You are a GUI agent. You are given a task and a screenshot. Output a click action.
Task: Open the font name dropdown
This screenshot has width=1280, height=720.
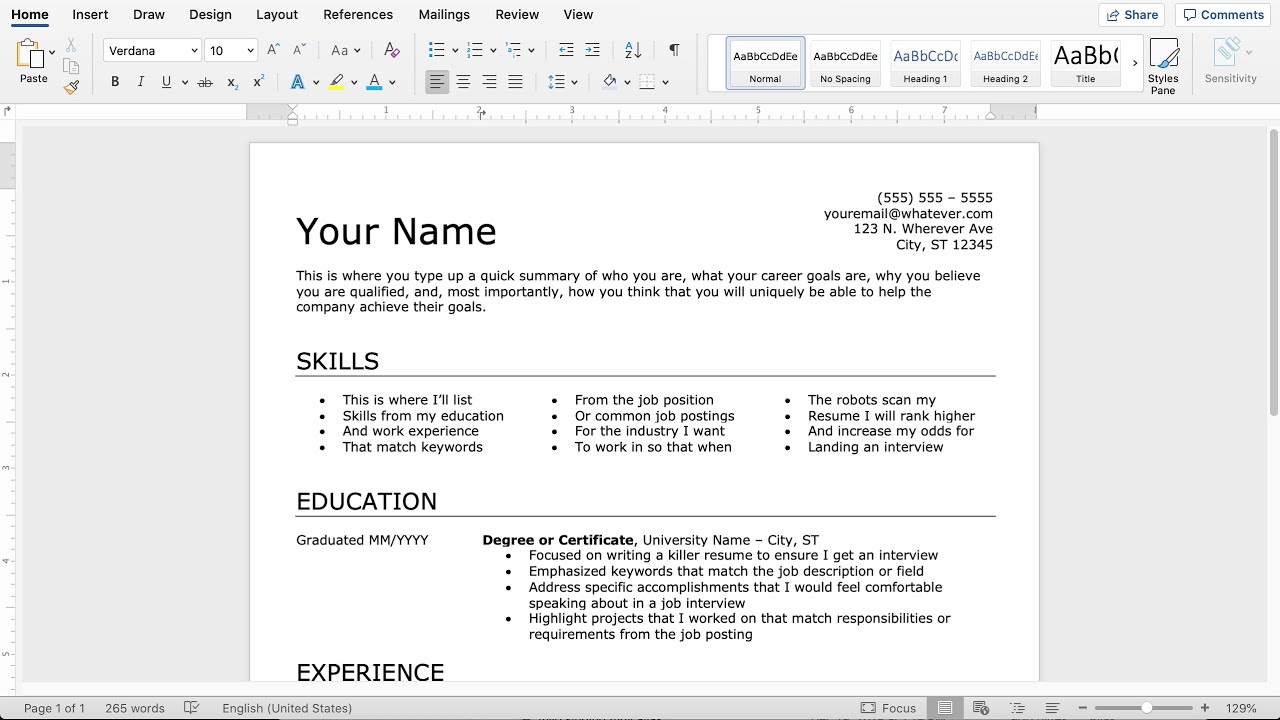(194, 51)
